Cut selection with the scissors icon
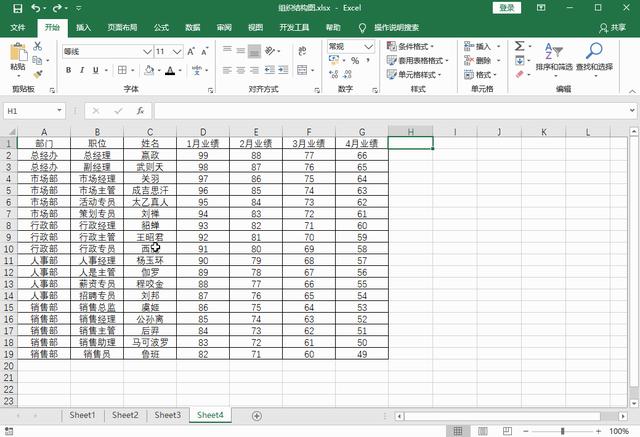640x437 pixels. 38,46
